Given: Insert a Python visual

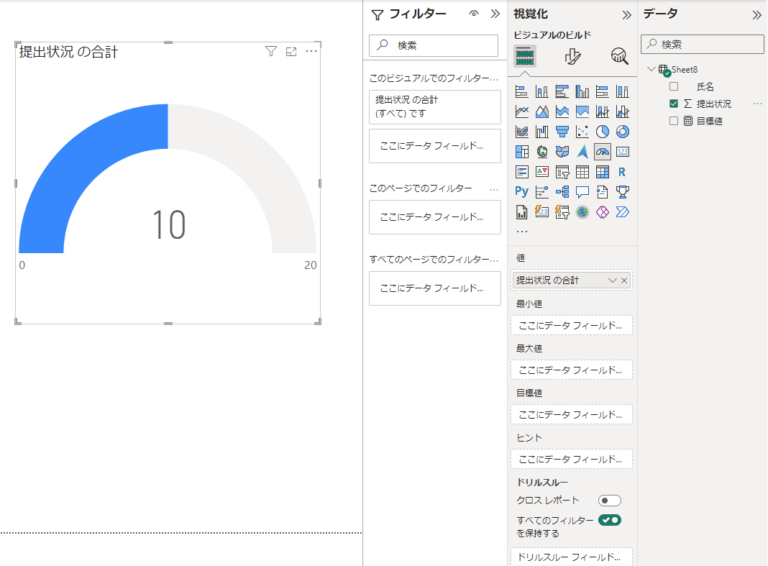Looking at the screenshot, I should coord(521,191).
